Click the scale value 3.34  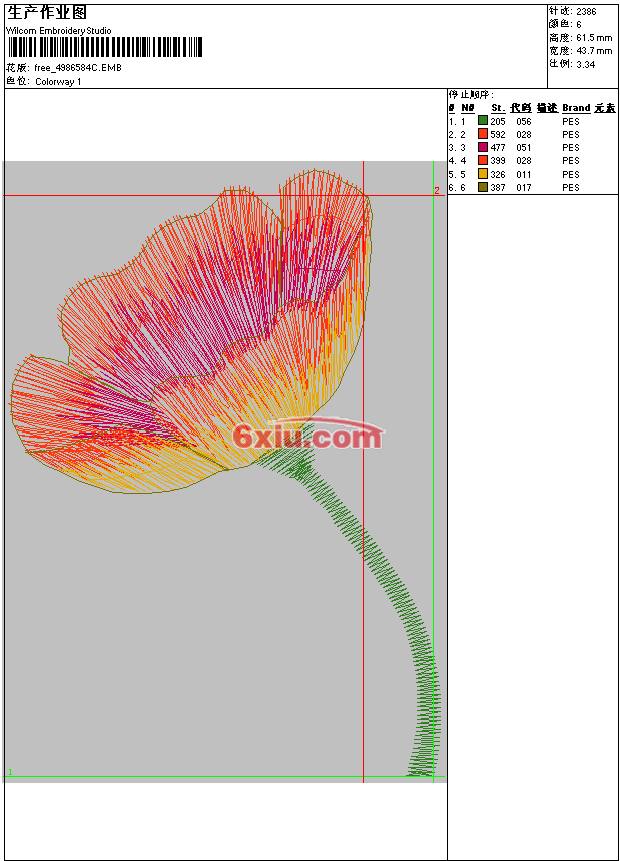click(585, 64)
